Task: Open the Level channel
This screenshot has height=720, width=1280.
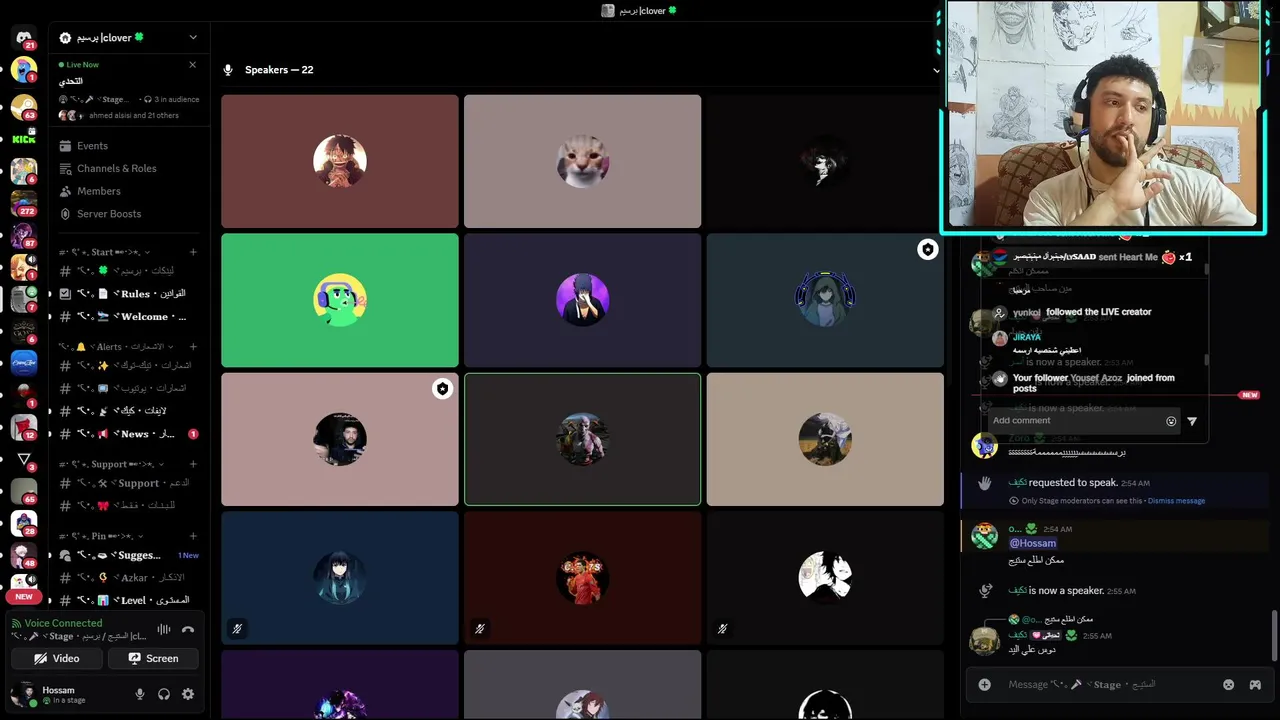Action: (130, 600)
